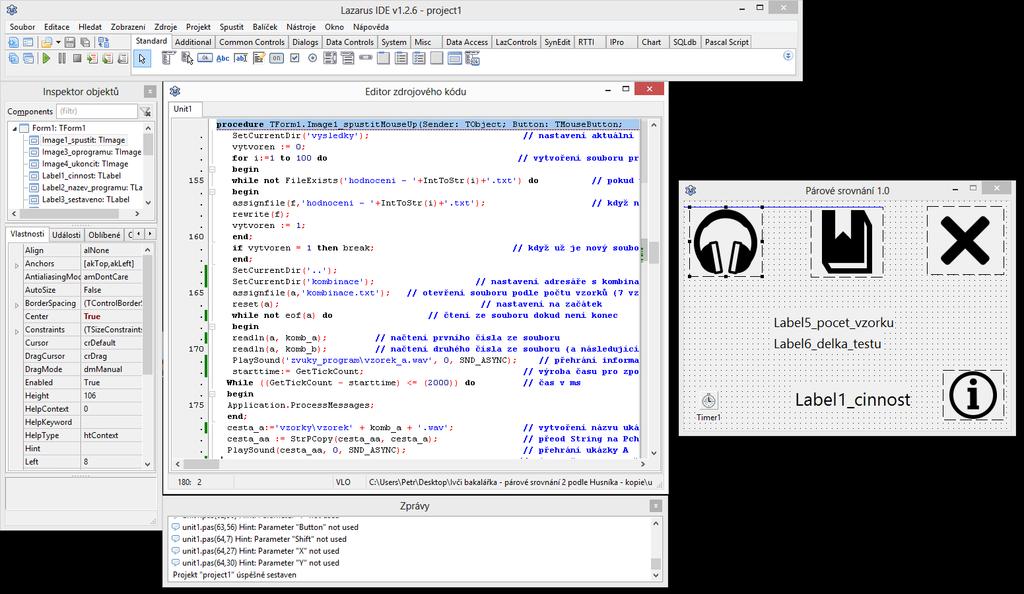Image resolution: width=1024 pixels, height=594 pixels.
Task: Click the Save floppy disk icon
Action: point(70,42)
